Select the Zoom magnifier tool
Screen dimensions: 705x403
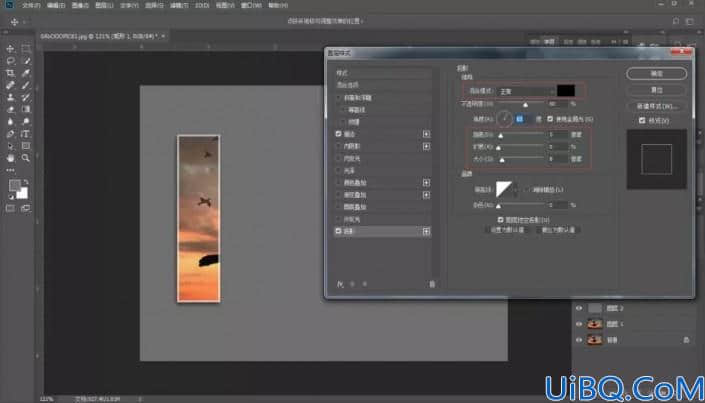[x=26, y=158]
